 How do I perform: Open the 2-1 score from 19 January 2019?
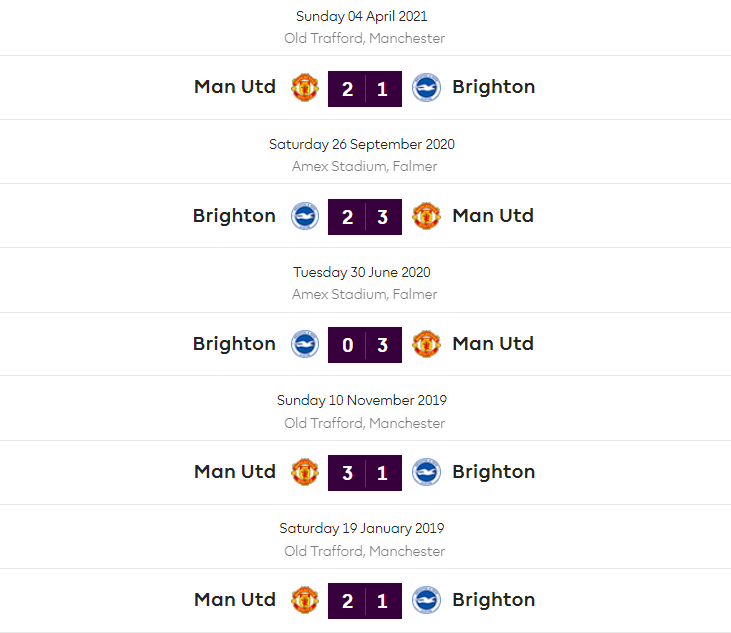click(365, 600)
